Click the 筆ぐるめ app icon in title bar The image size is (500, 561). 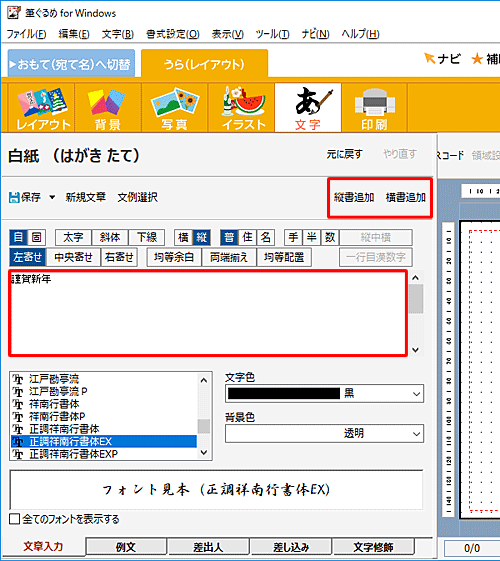14,13
